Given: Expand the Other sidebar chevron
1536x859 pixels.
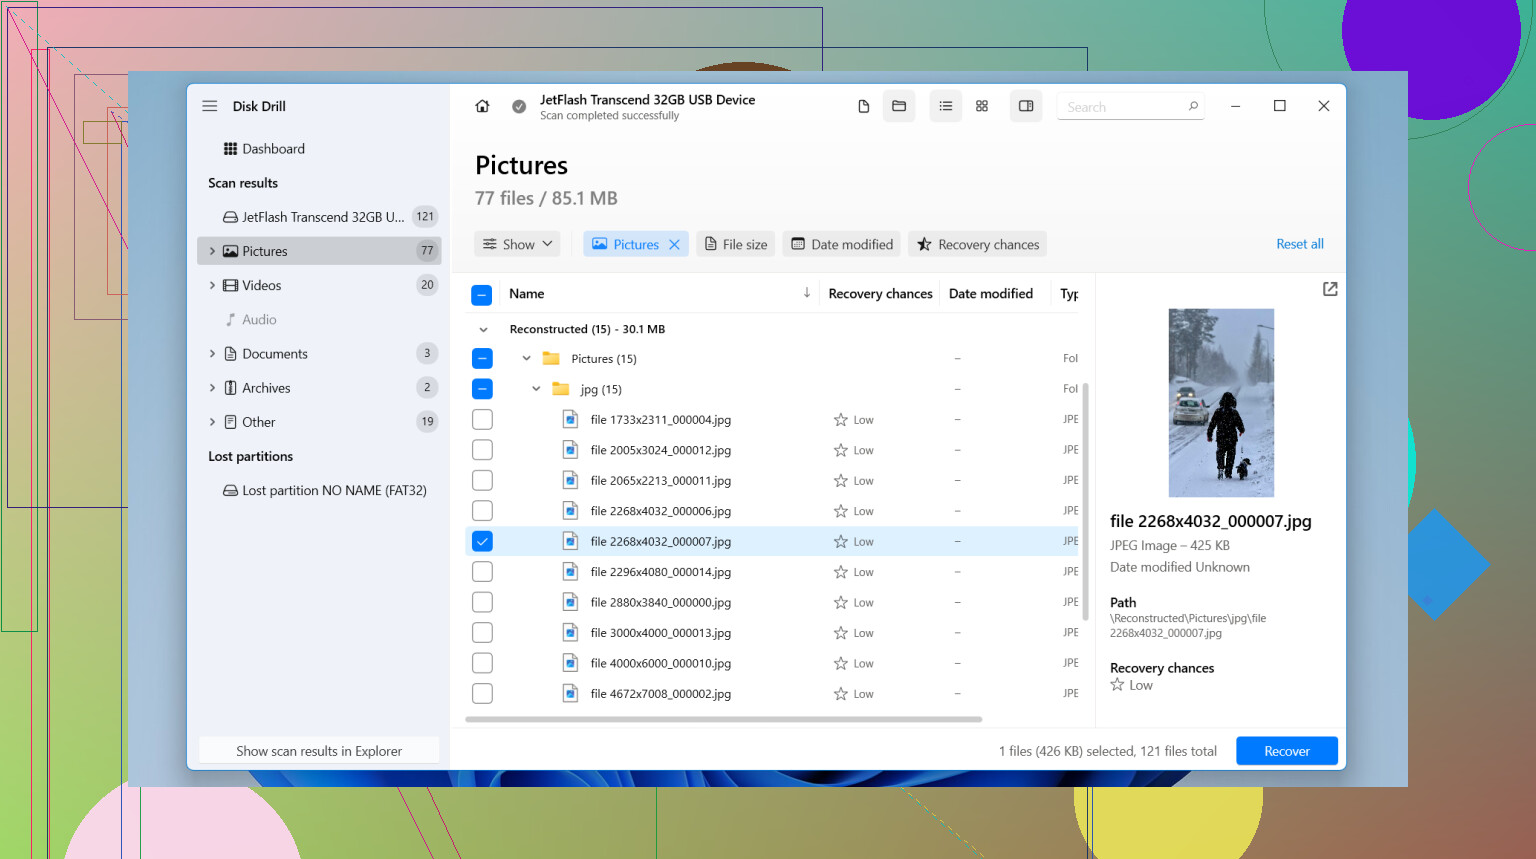Looking at the screenshot, I should coord(212,422).
